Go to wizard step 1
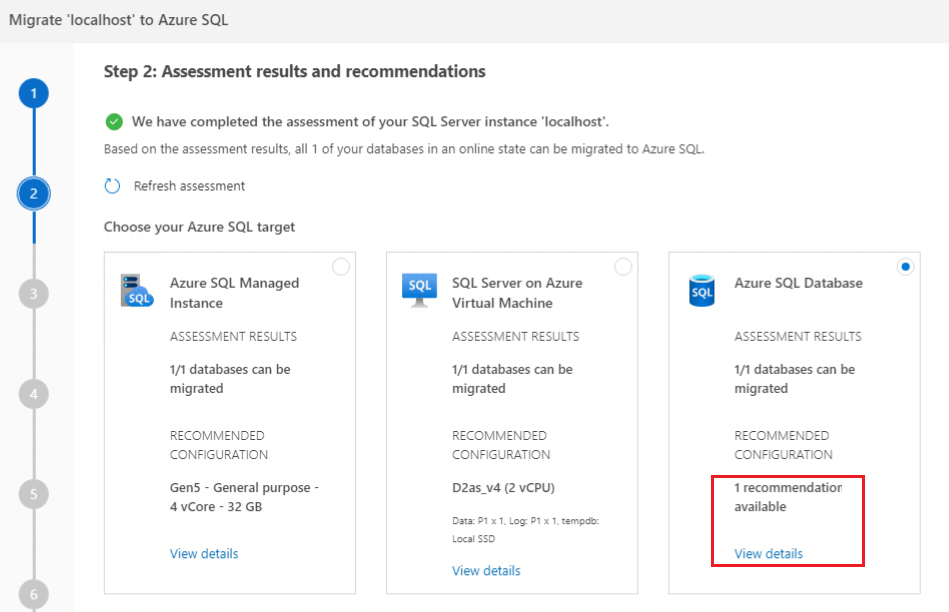The width and height of the screenshot is (949, 612). coord(34,94)
